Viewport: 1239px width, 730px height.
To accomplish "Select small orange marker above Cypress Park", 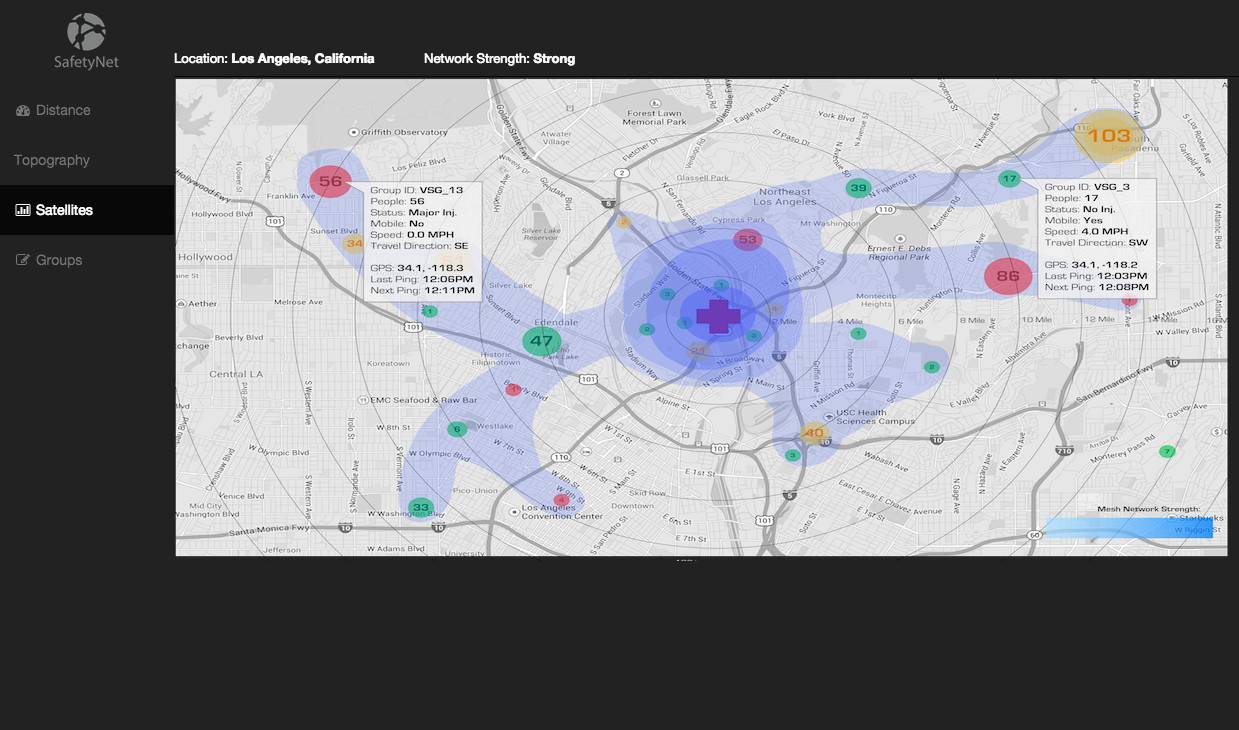I will (x=624, y=222).
